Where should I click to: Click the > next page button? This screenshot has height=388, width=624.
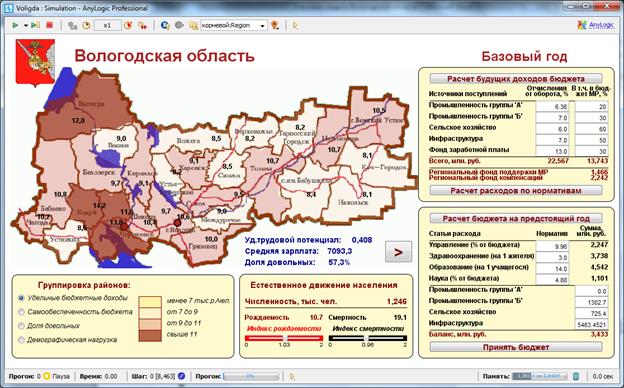pyautogui.click(x=398, y=252)
